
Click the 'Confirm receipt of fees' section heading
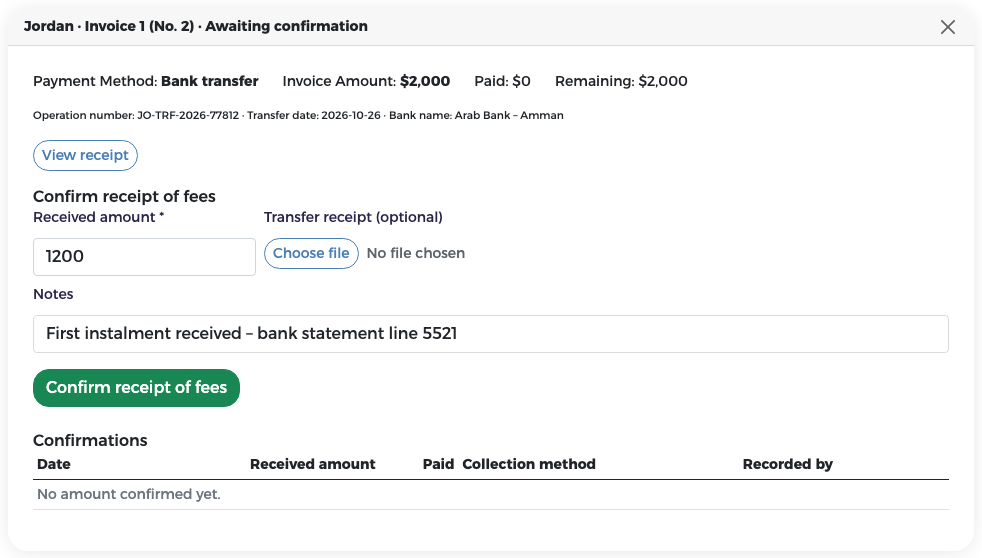(124, 197)
